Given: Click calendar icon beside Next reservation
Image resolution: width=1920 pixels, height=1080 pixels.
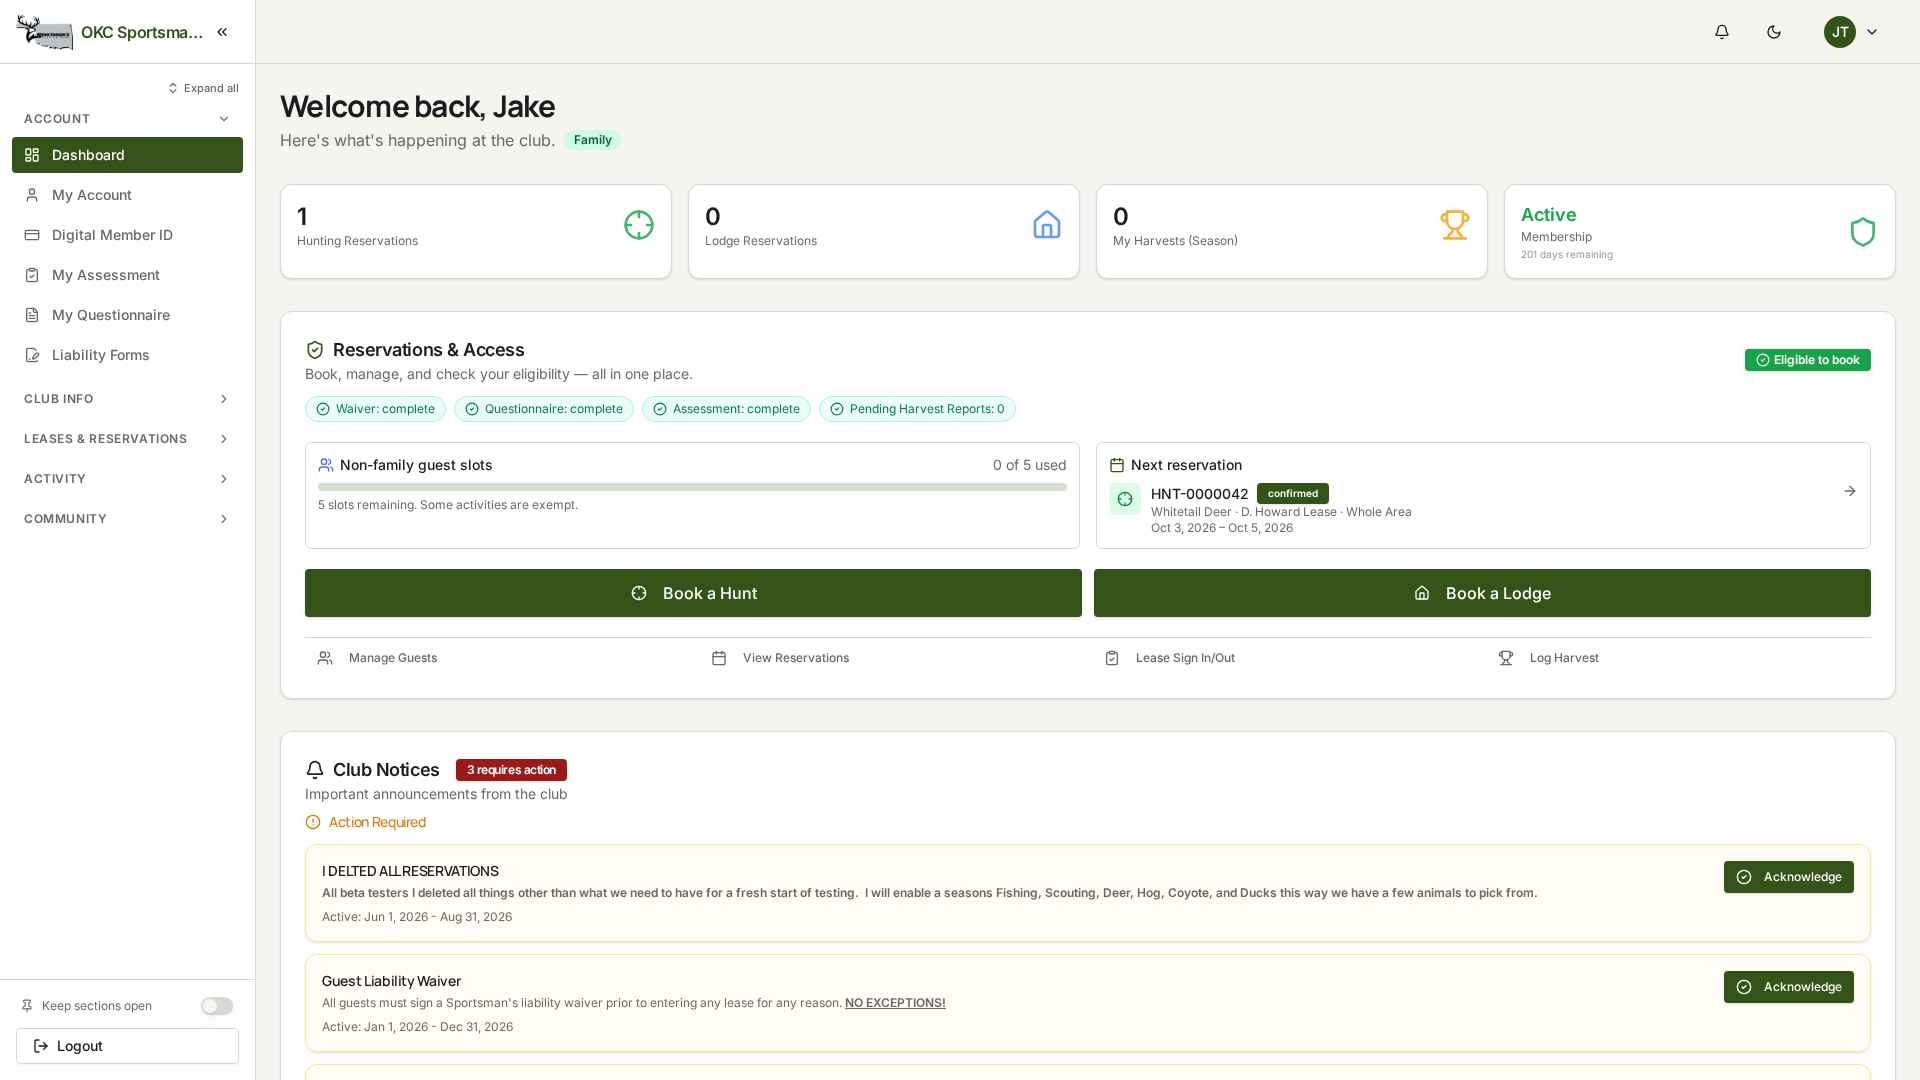Looking at the screenshot, I should (1117, 465).
